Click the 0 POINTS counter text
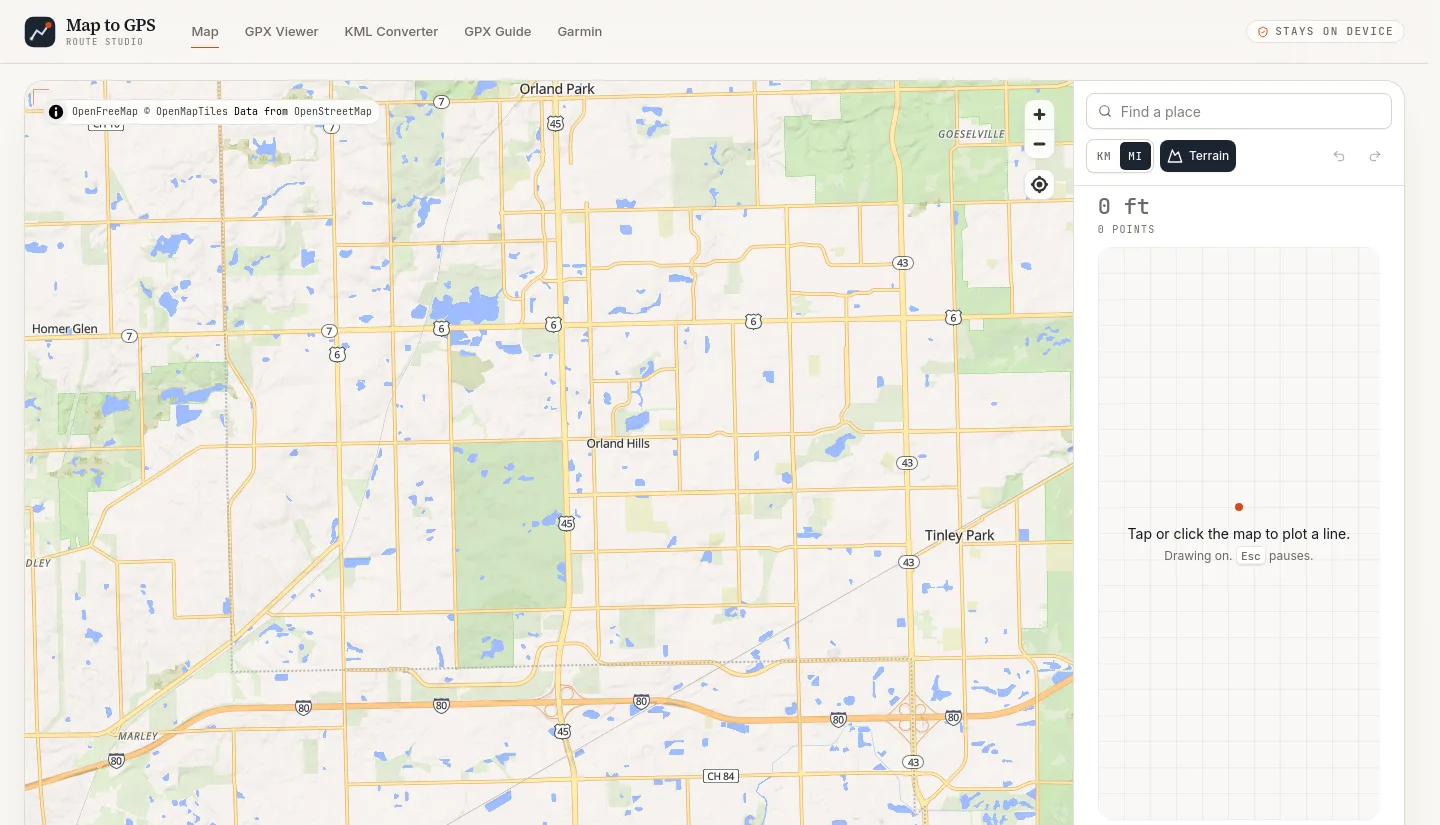Viewport: 1440px width, 825px height. coord(1126,229)
